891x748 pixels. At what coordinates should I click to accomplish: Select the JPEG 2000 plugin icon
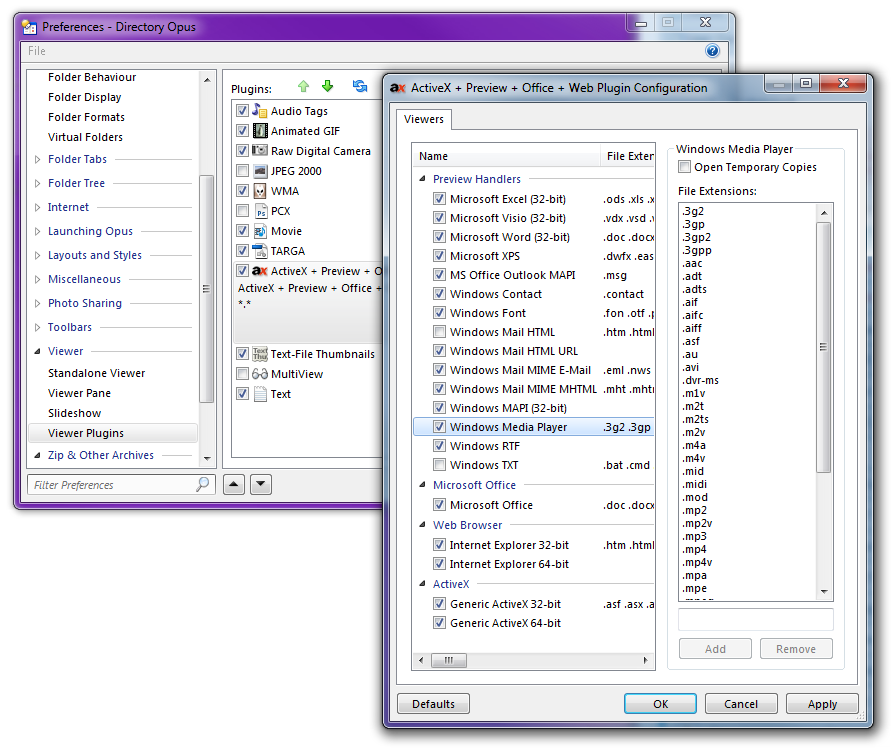[260, 171]
